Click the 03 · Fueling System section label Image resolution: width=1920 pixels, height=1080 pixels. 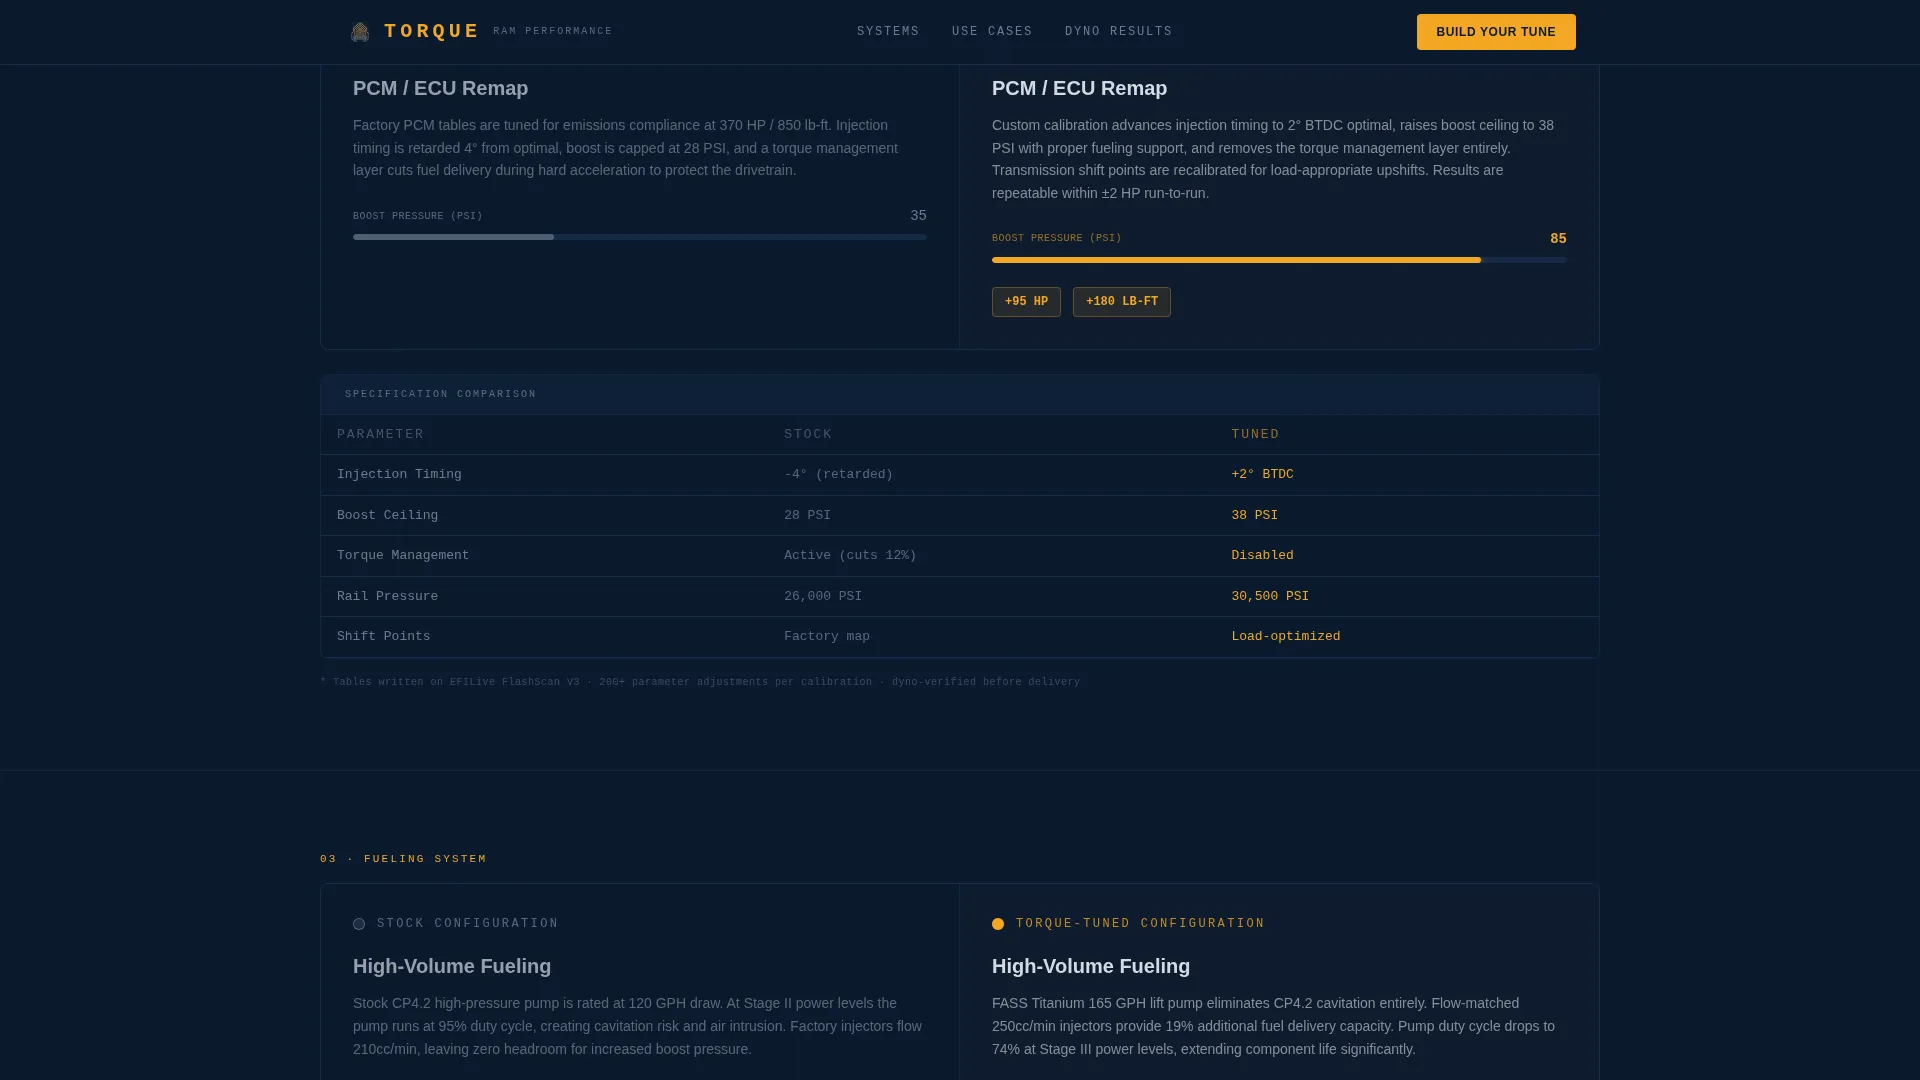[403, 859]
